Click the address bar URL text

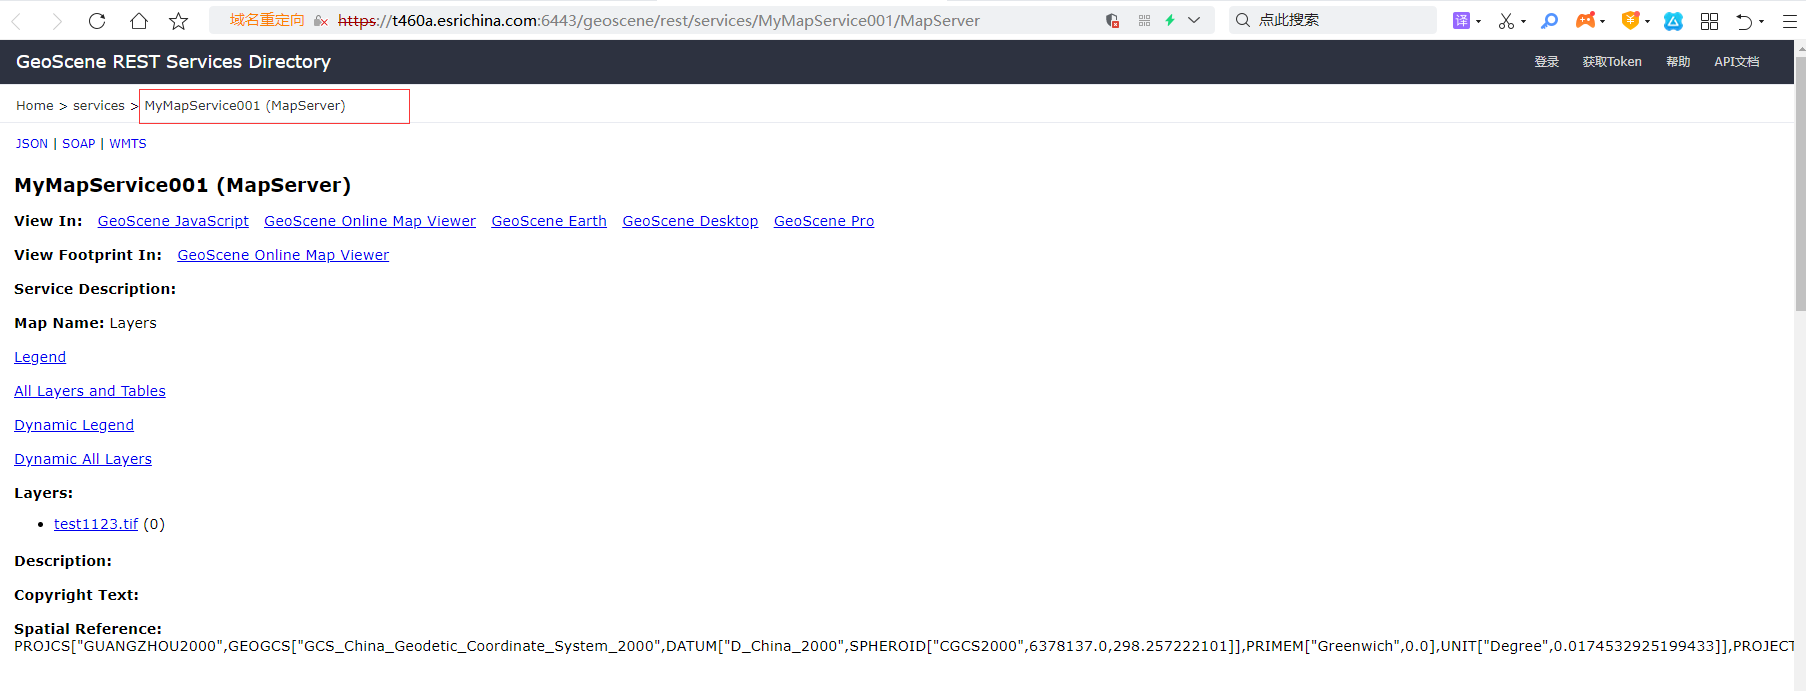tap(659, 20)
